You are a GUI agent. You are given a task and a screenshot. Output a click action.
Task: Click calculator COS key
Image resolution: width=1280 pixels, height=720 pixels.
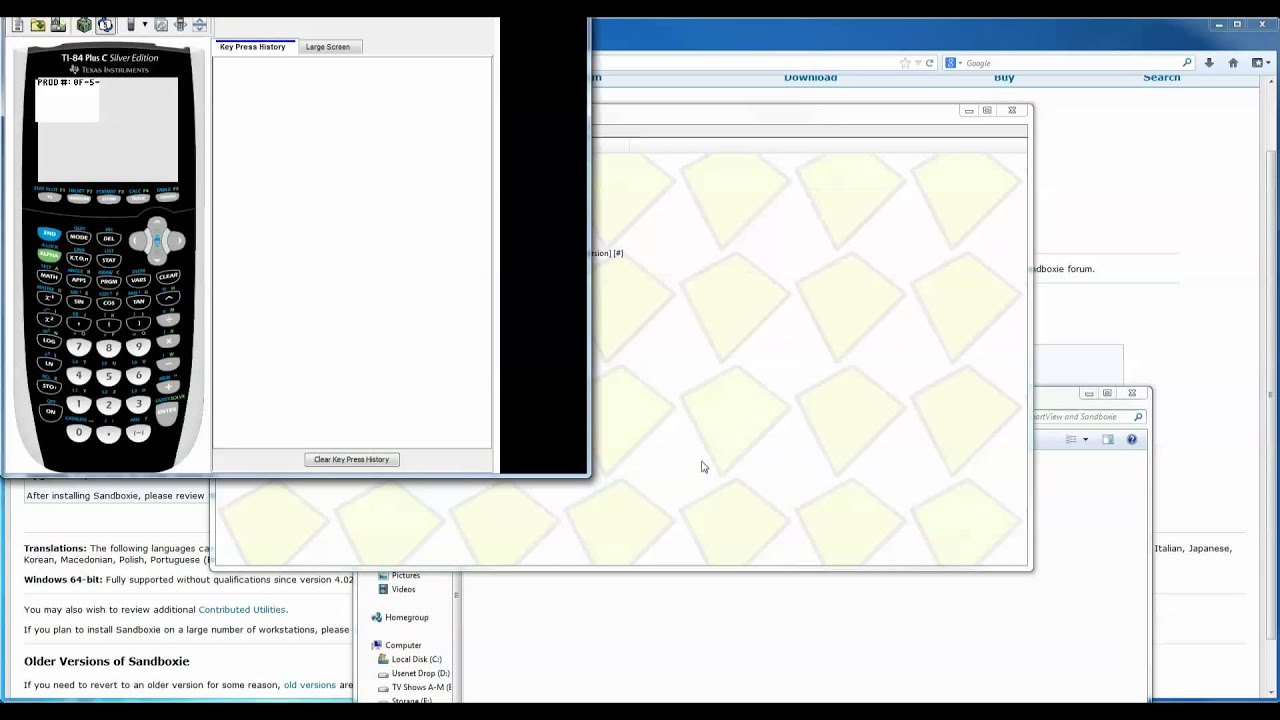[x=109, y=303]
